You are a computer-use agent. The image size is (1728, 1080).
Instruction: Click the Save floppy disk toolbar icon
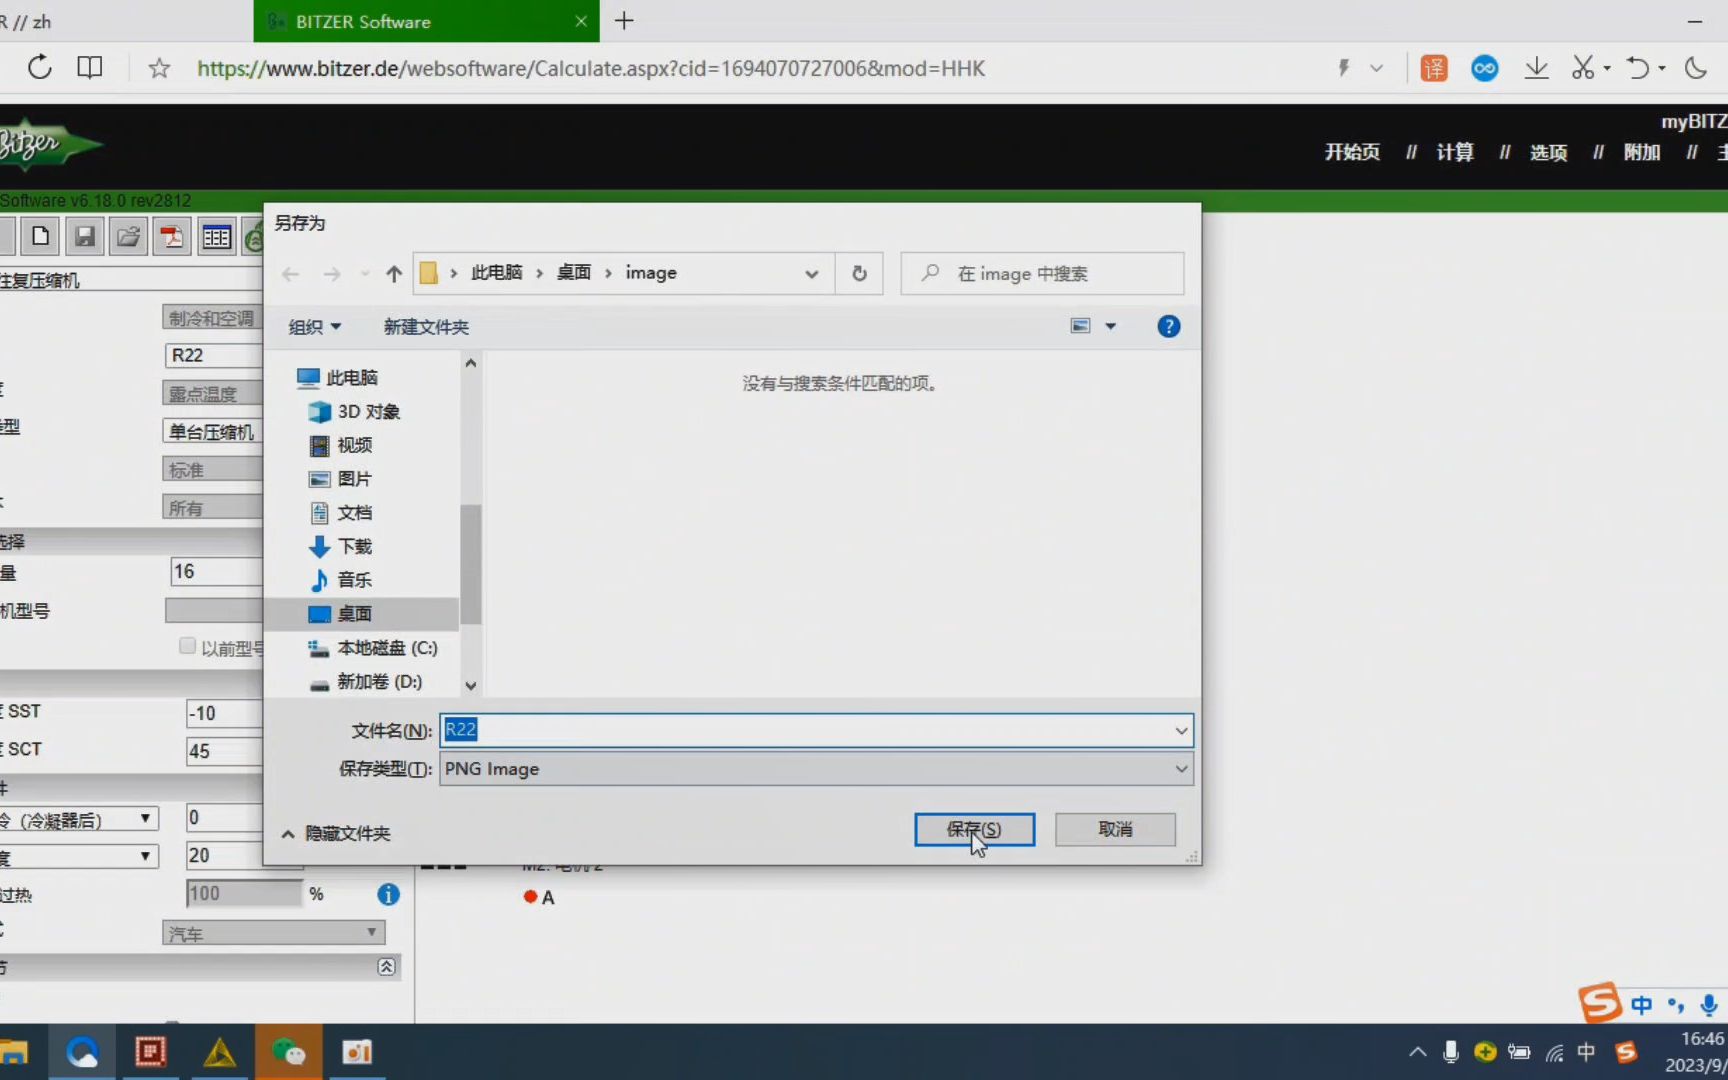point(85,237)
